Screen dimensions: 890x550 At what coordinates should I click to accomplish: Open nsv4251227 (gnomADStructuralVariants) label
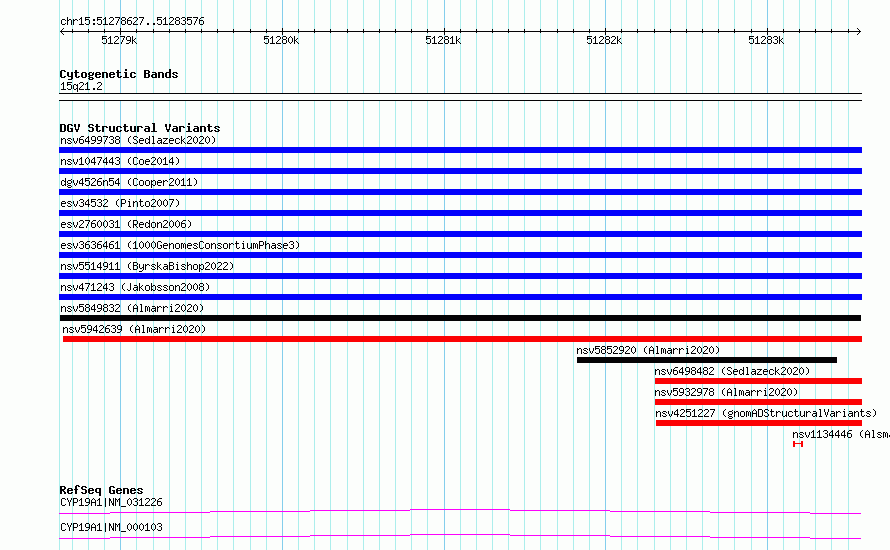pos(766,413)
